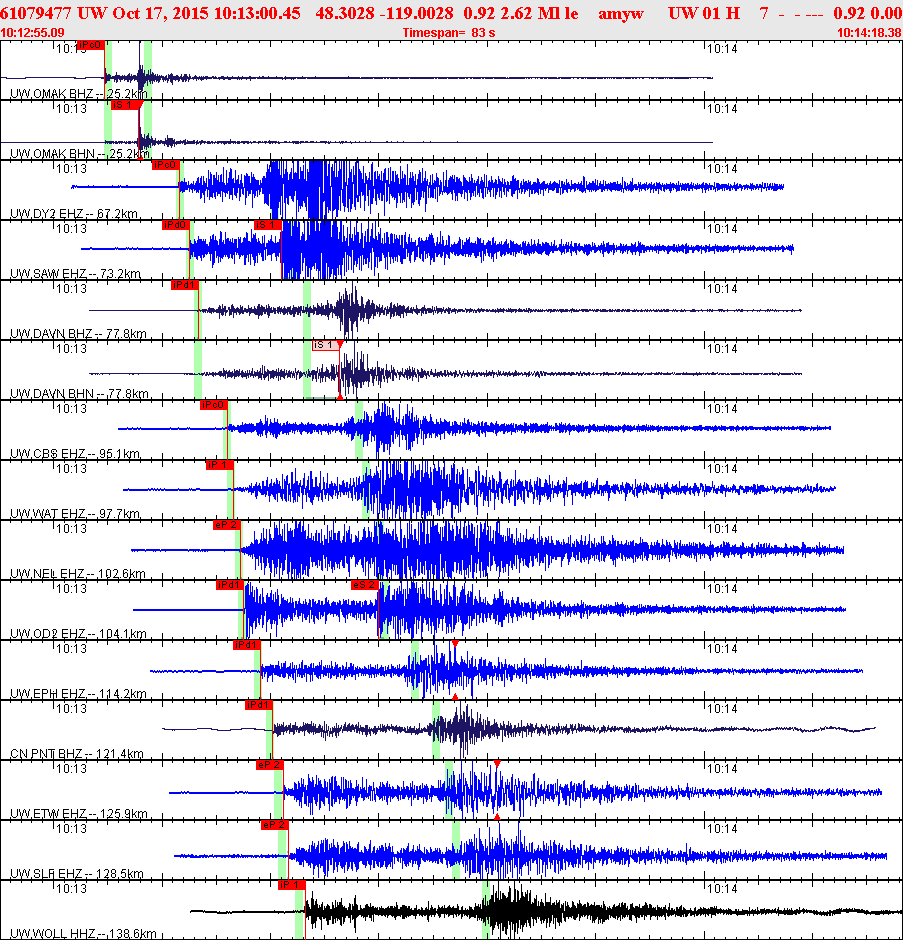Click the iPd1 pick flag on PNT BHZ
The width and height of the screenshot is (903, 940).
tap(258, 704)
